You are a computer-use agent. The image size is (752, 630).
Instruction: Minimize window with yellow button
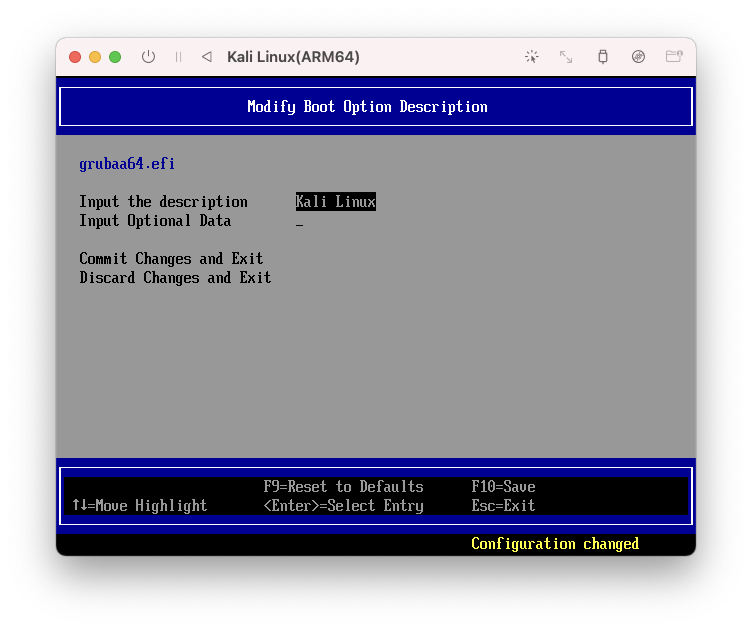tap(95, 57)
